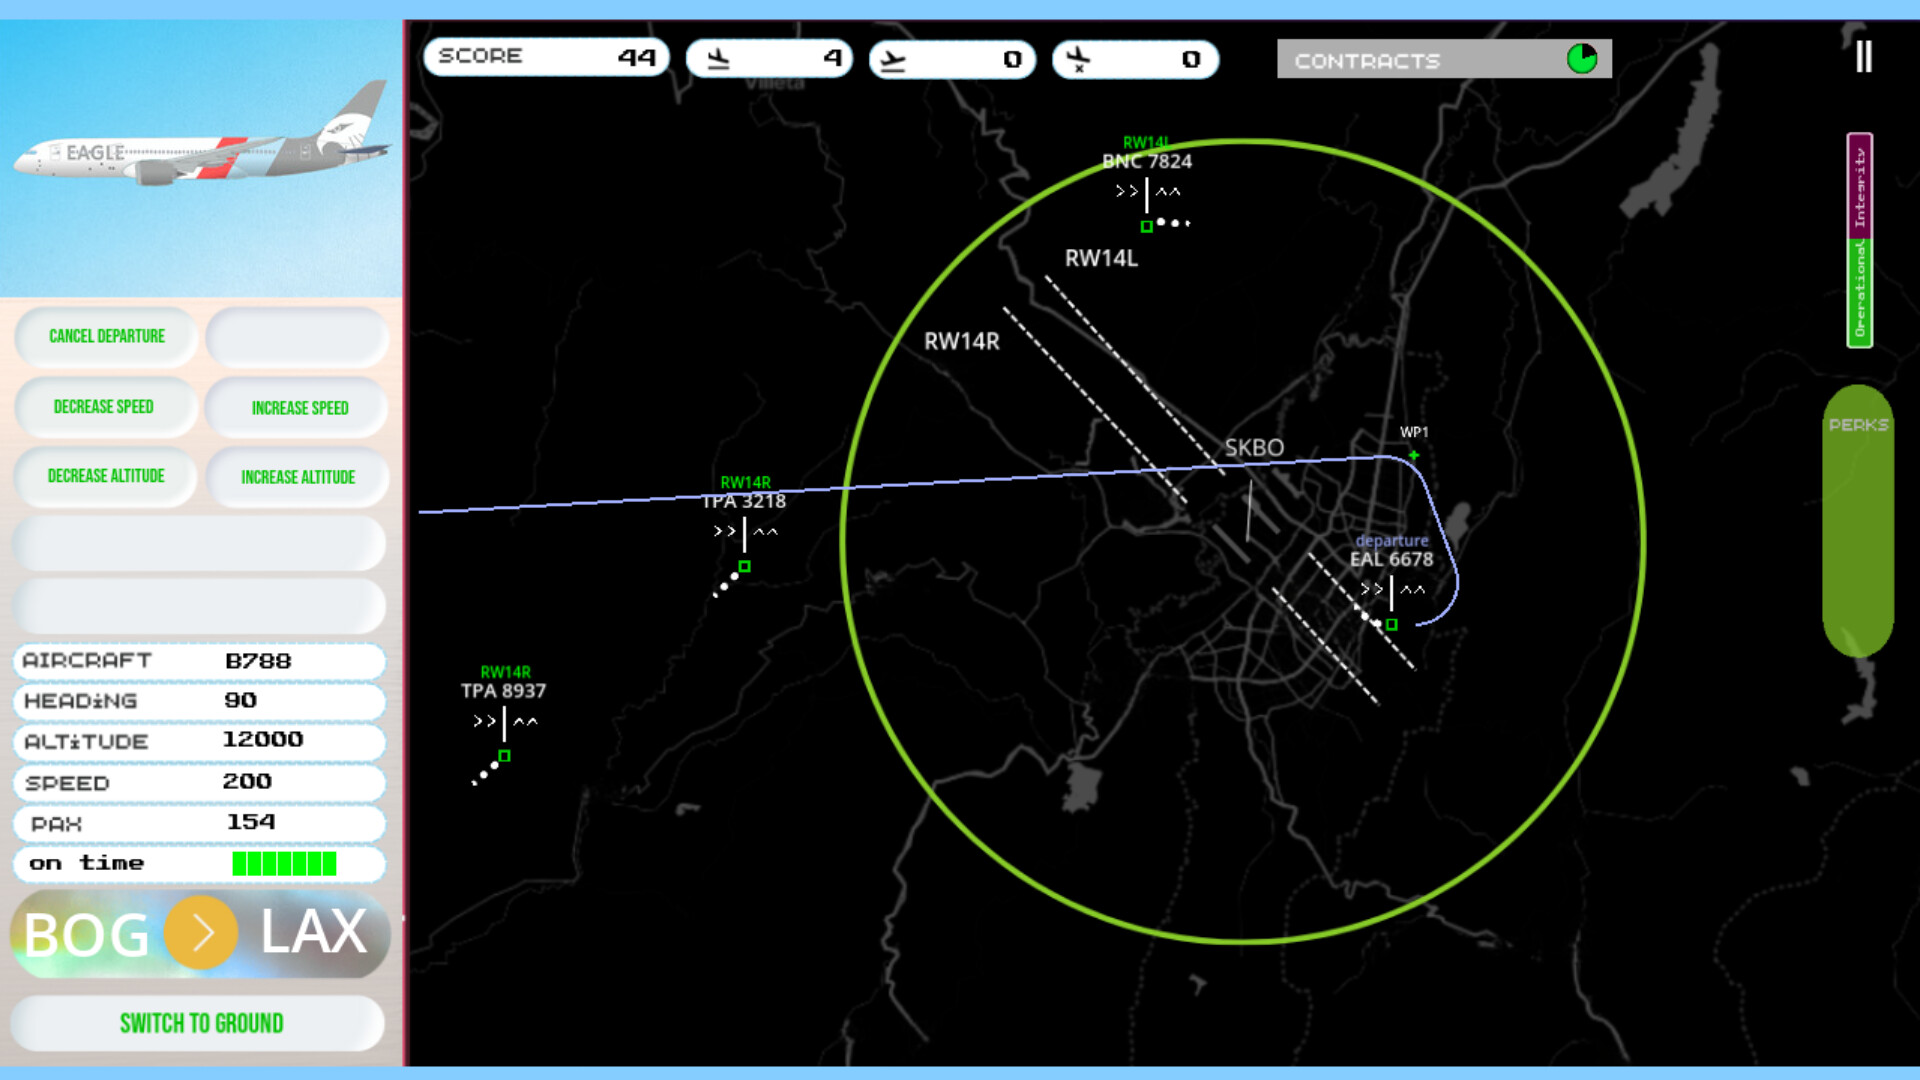Viewport: 1920px width, 1080px height.
Task: Click the WP1 waypoint marker
Action: 1414,455
